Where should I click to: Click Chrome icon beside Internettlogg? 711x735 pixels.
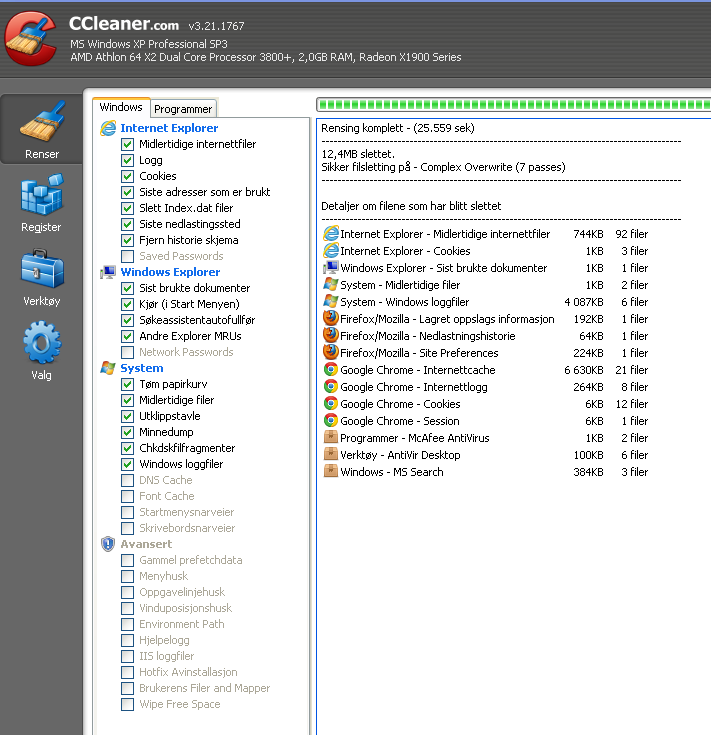coord(331,386)
